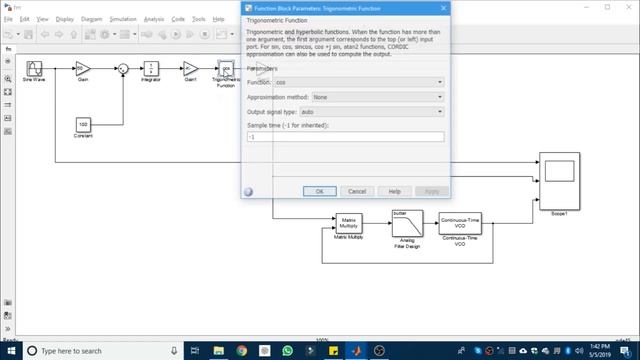Click the Stop simulation button
The height and width of the screenshot is (360, 640).
(205, 35)
